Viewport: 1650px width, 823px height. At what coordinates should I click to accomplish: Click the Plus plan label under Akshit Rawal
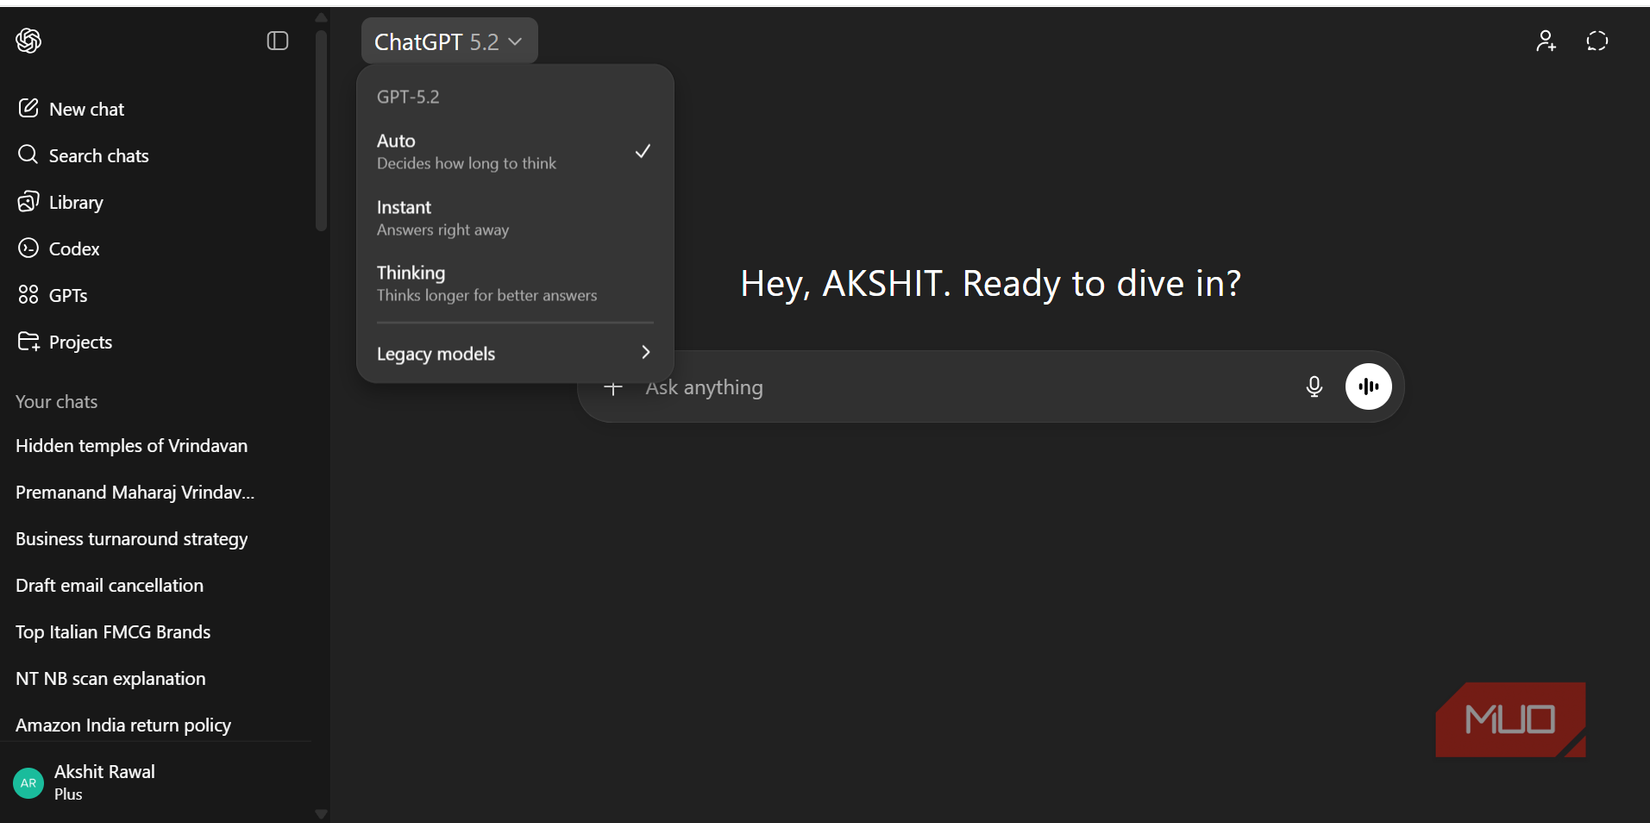(x=68, y=794)
